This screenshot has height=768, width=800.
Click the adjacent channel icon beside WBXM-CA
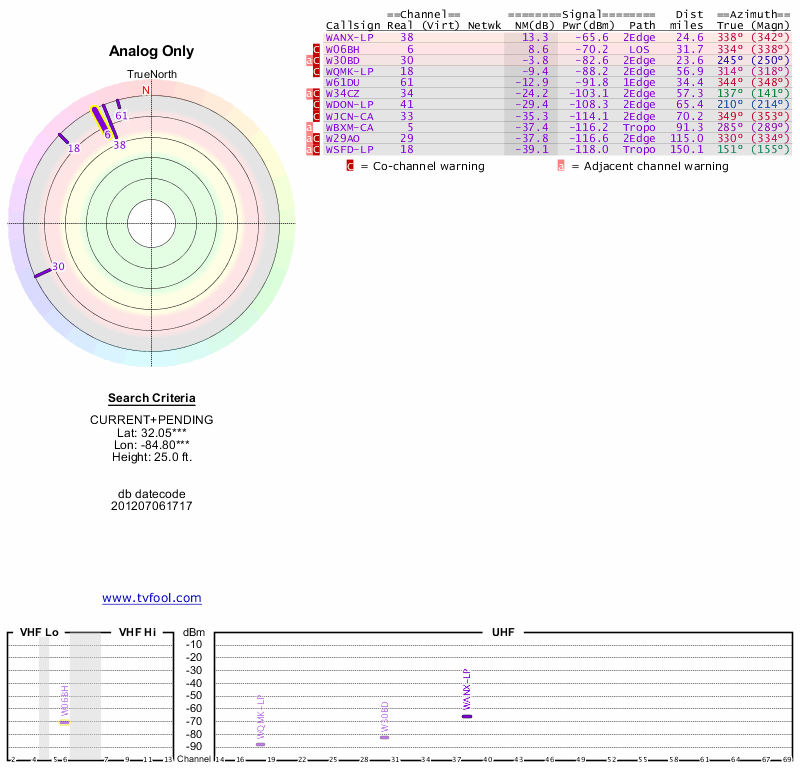(309, 128)
